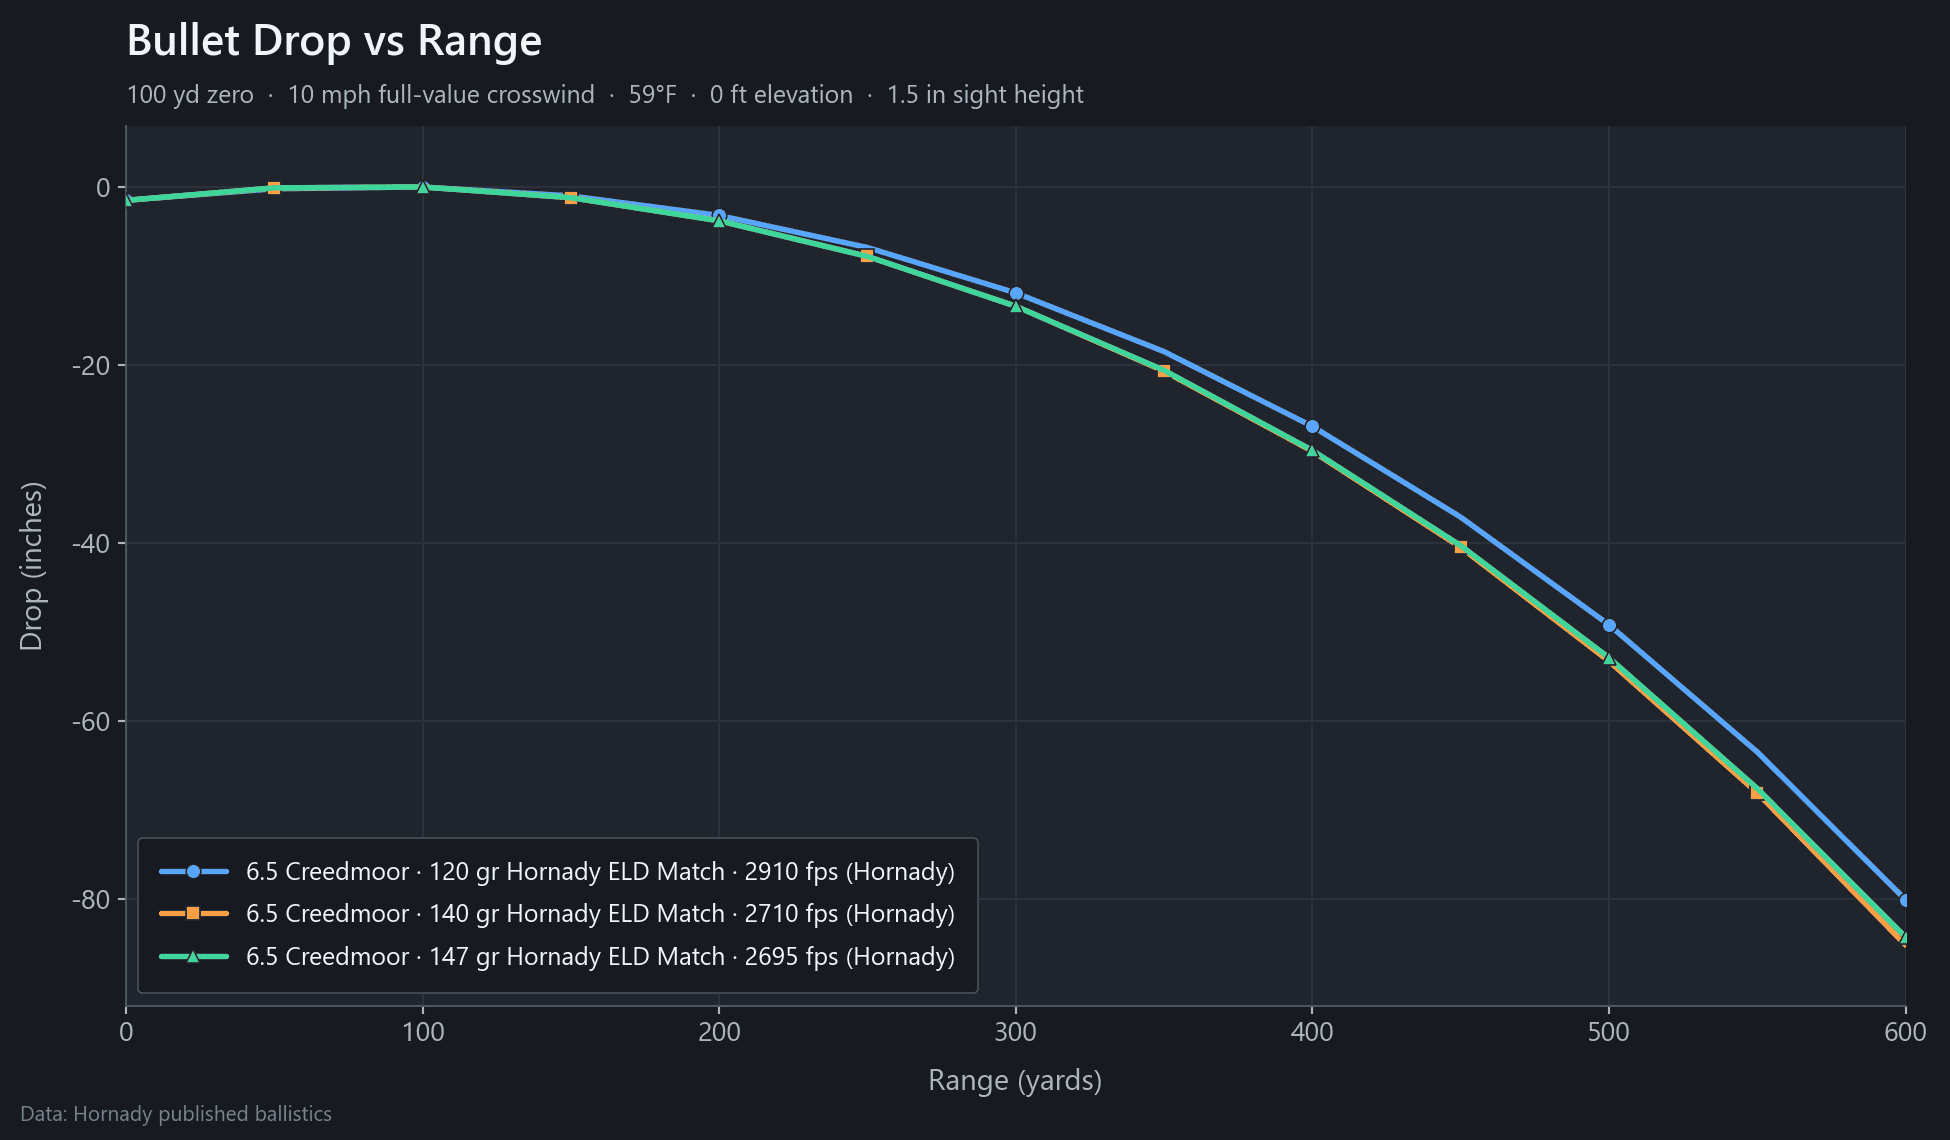Click the y-axis tick label -40
This screenshot has width=1950, height=1140.
(x=90, y=544)
